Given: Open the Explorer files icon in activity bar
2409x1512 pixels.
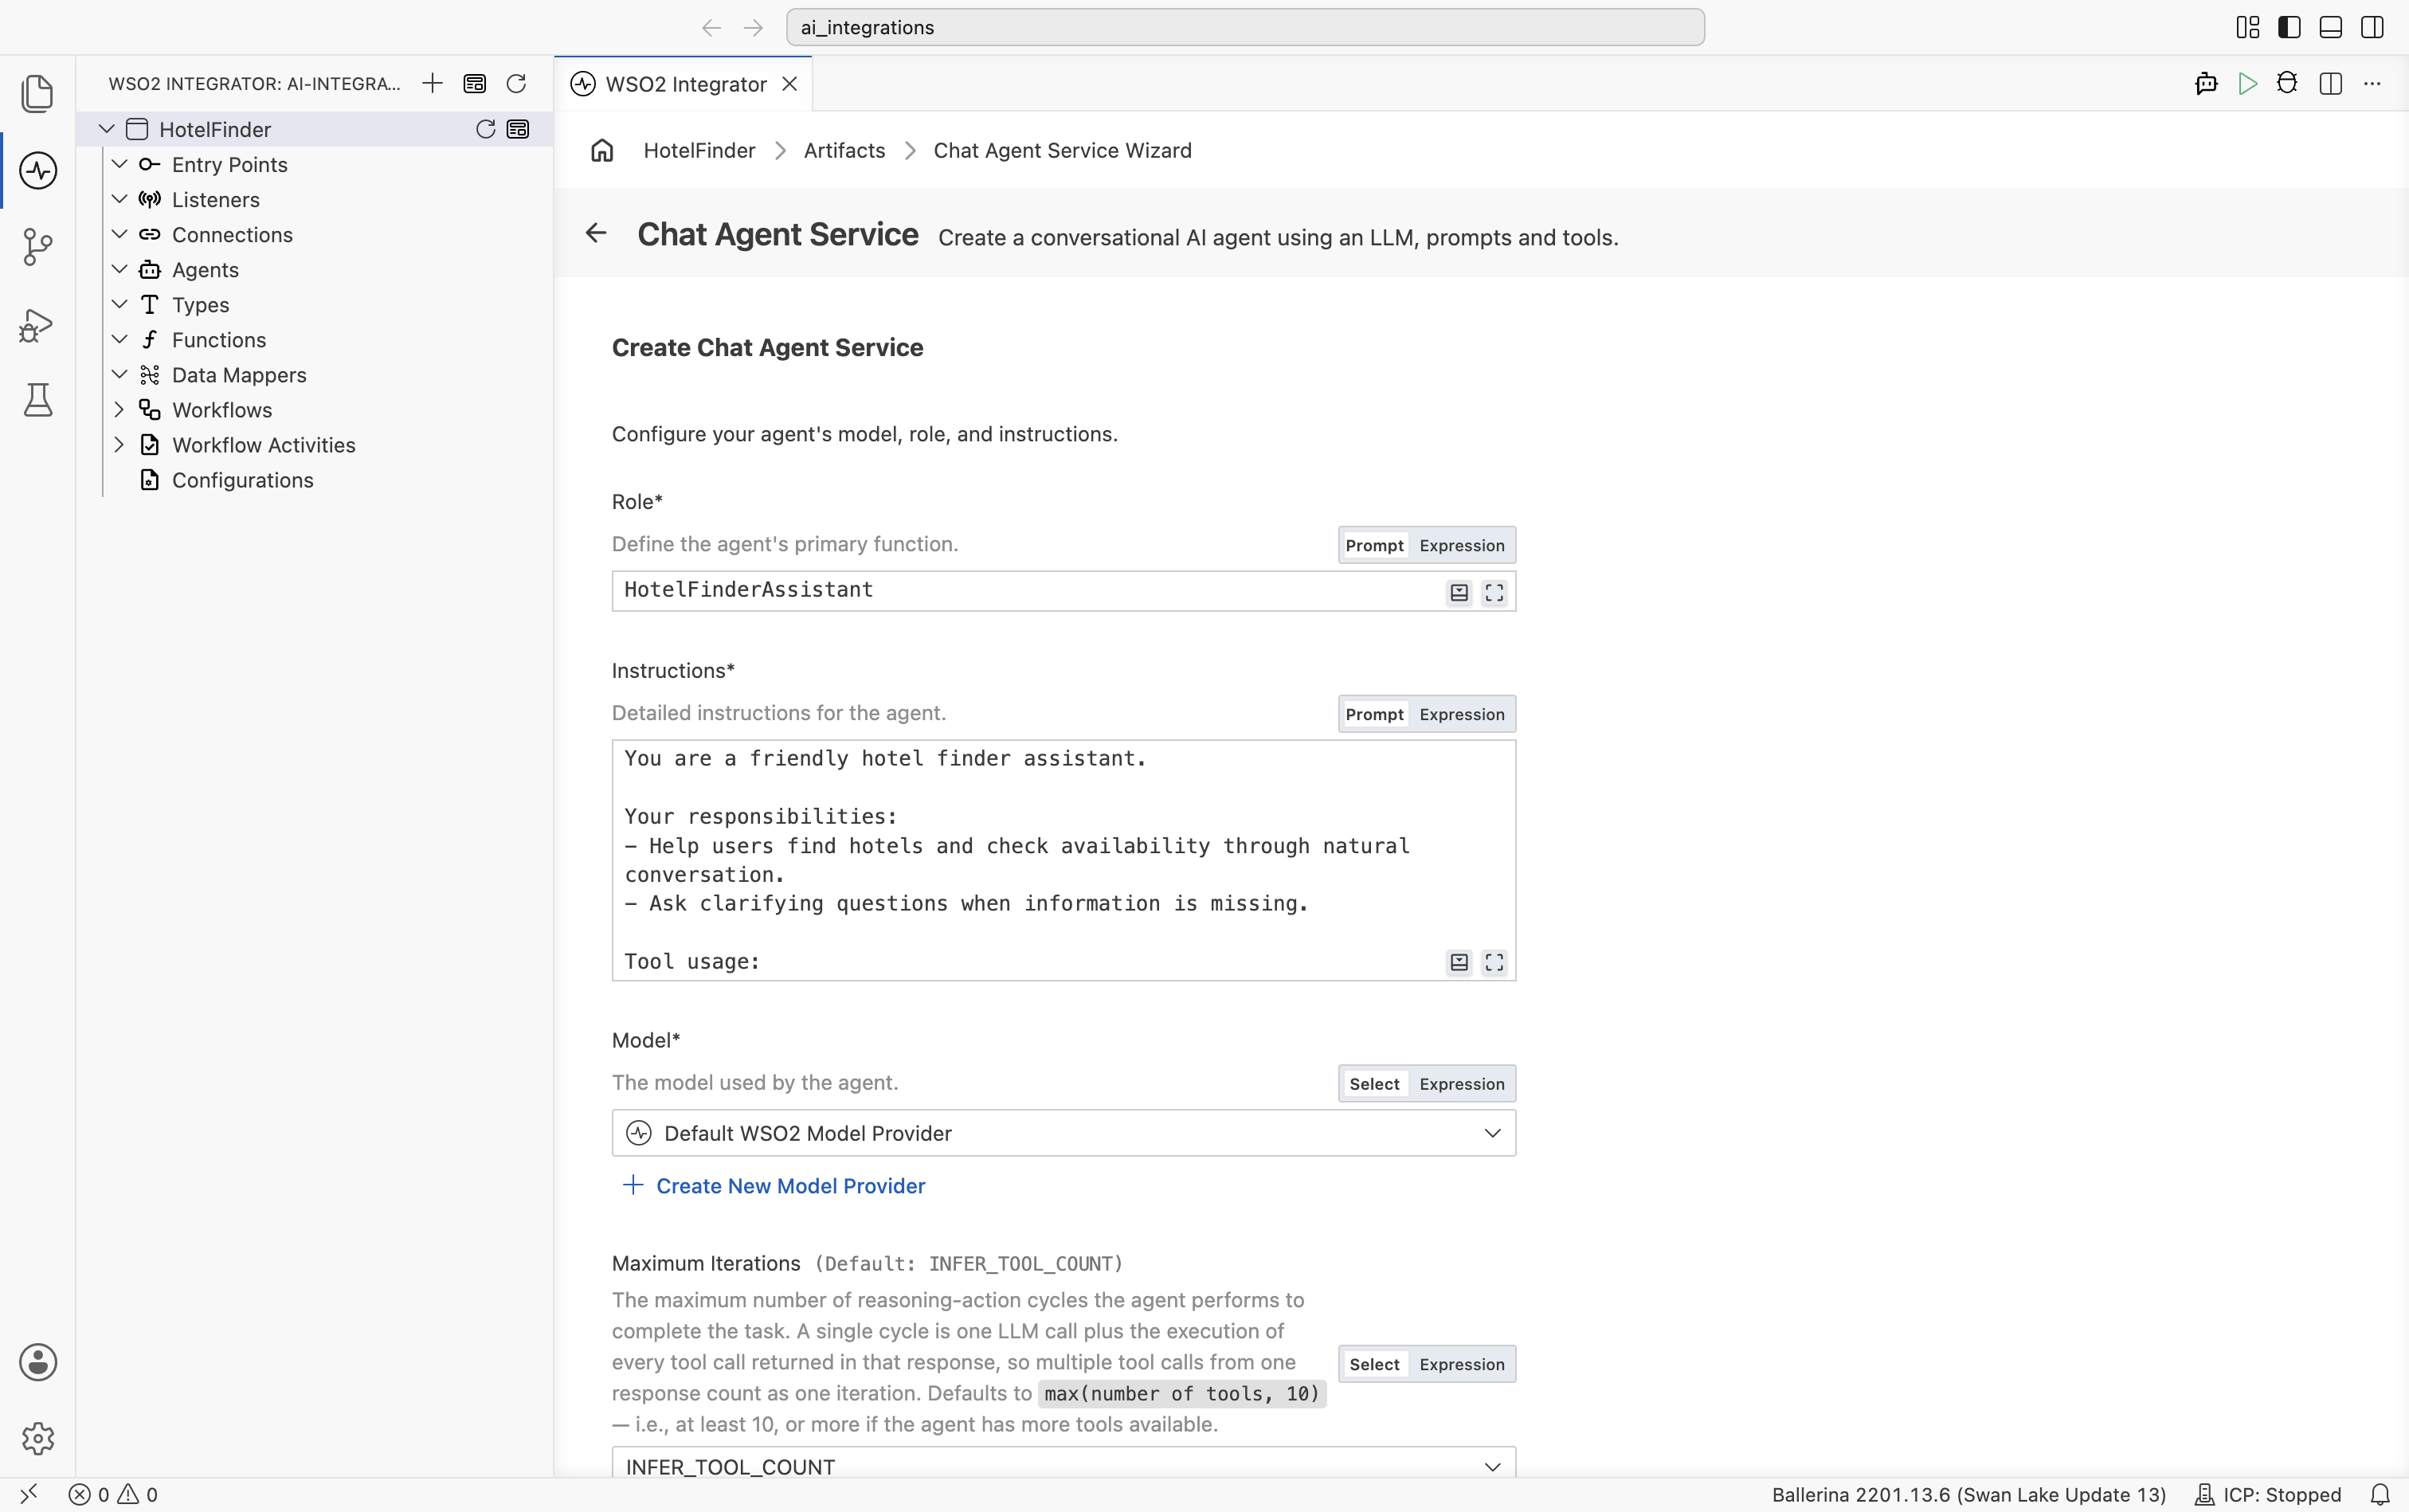Looking at the screenshot, I should pos(38,93).
